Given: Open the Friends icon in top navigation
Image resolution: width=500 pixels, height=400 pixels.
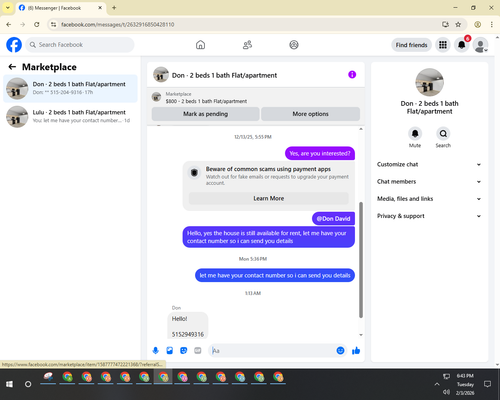Looking at the screenshot, I should pos(247,45).
